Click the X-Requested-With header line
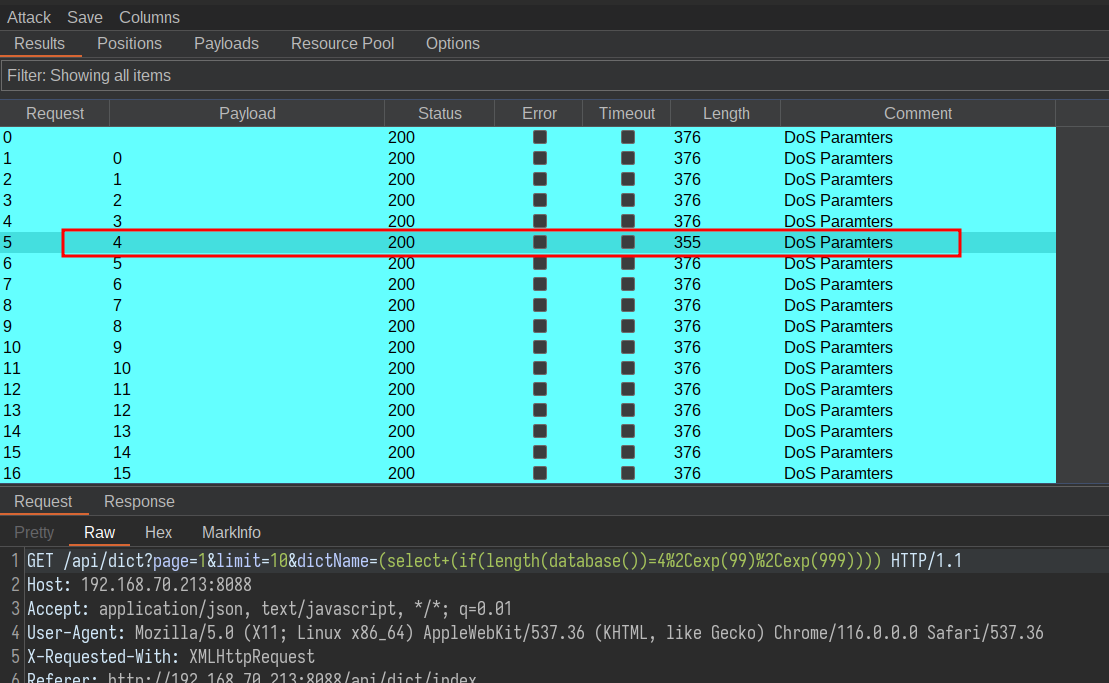This screenshot has width=1109, height=683. pos(170,657)
